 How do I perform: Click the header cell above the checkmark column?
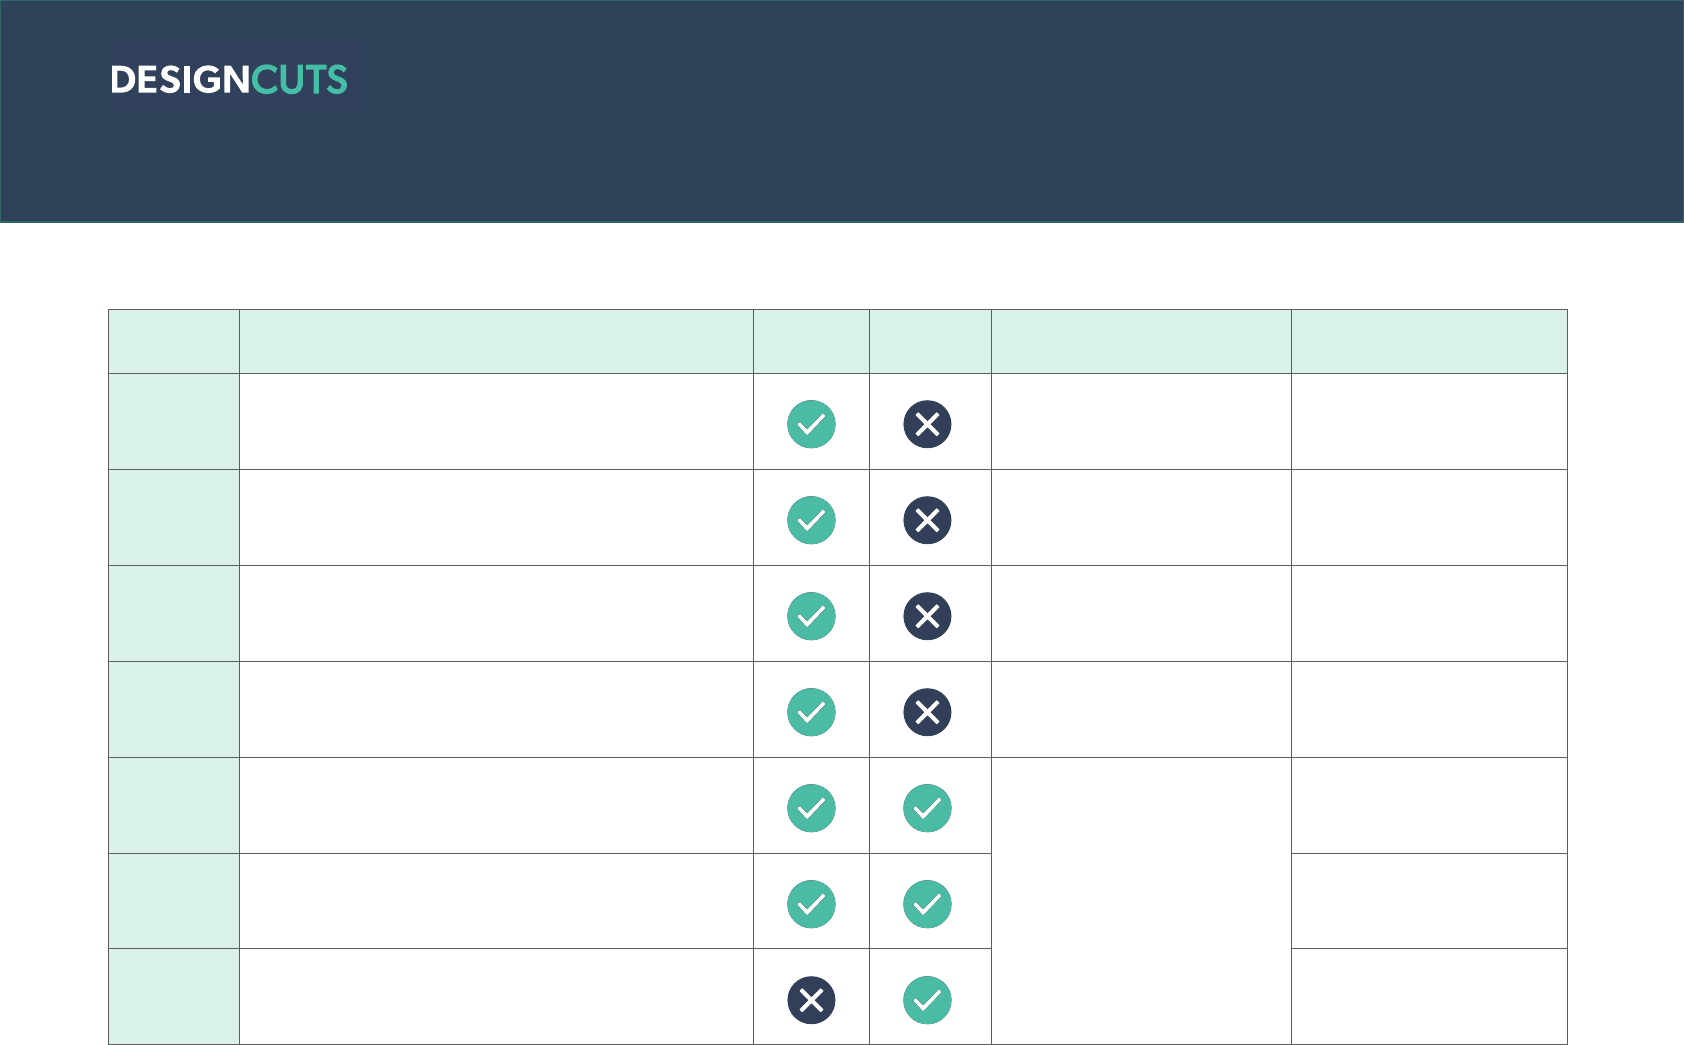pos(811,341)
